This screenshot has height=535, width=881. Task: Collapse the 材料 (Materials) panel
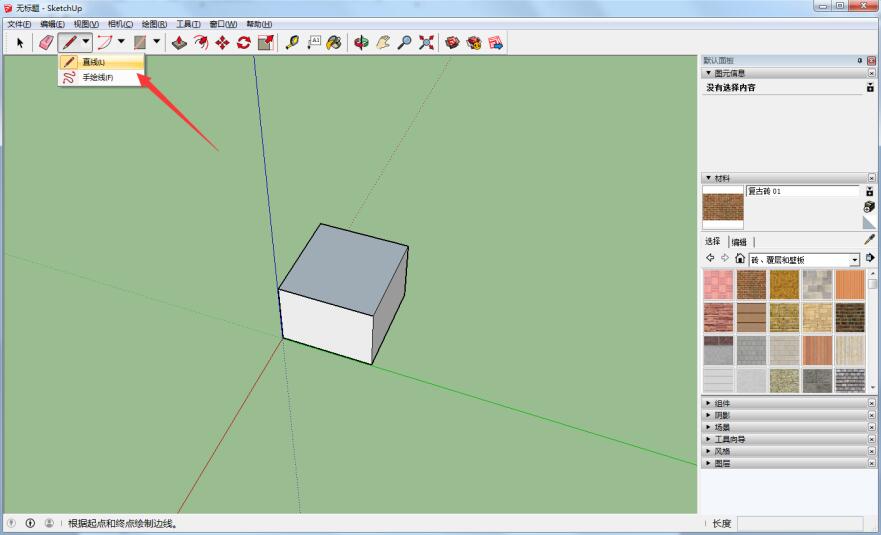click(x=709, y=178)
